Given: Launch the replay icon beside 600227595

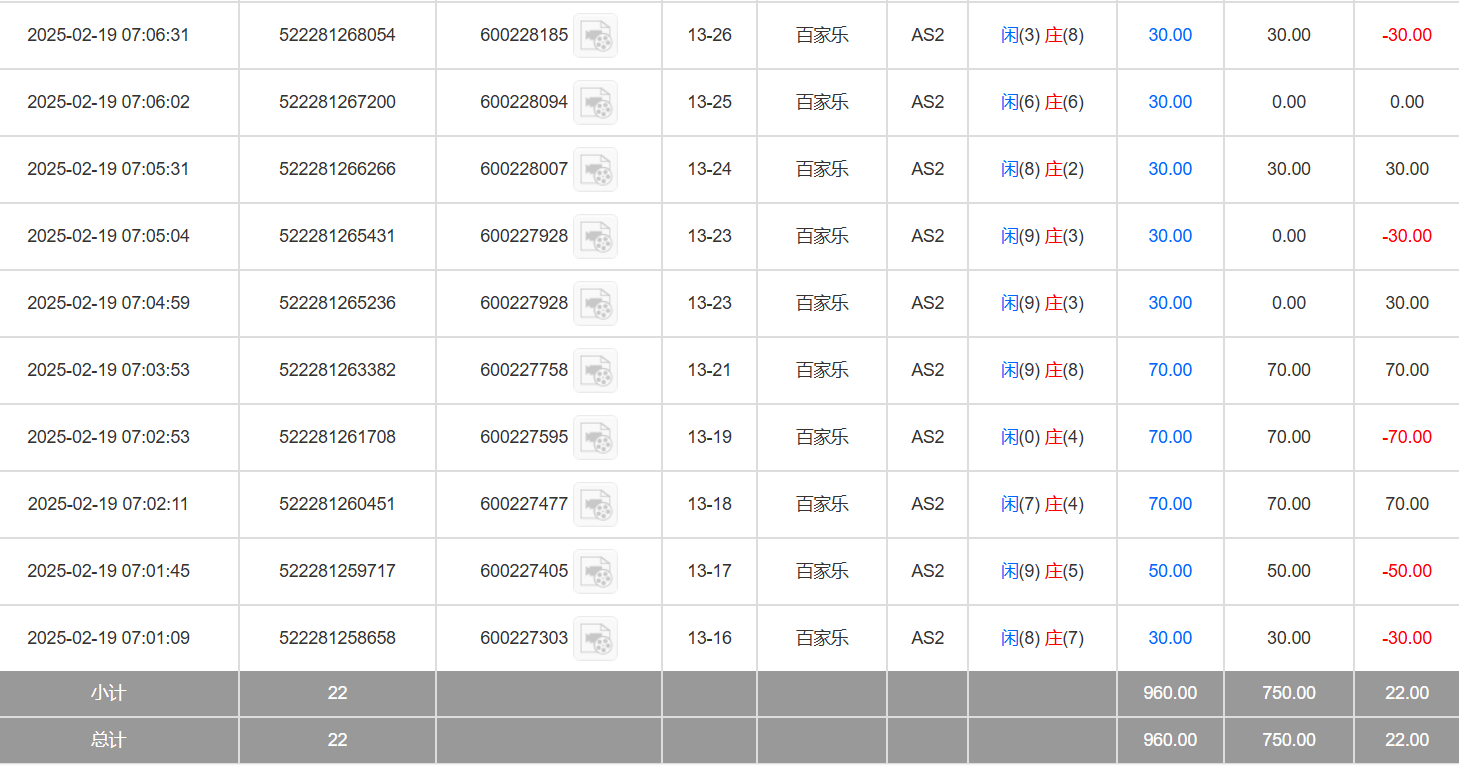Looking at the screenshot, I should [x=595, y=438].
